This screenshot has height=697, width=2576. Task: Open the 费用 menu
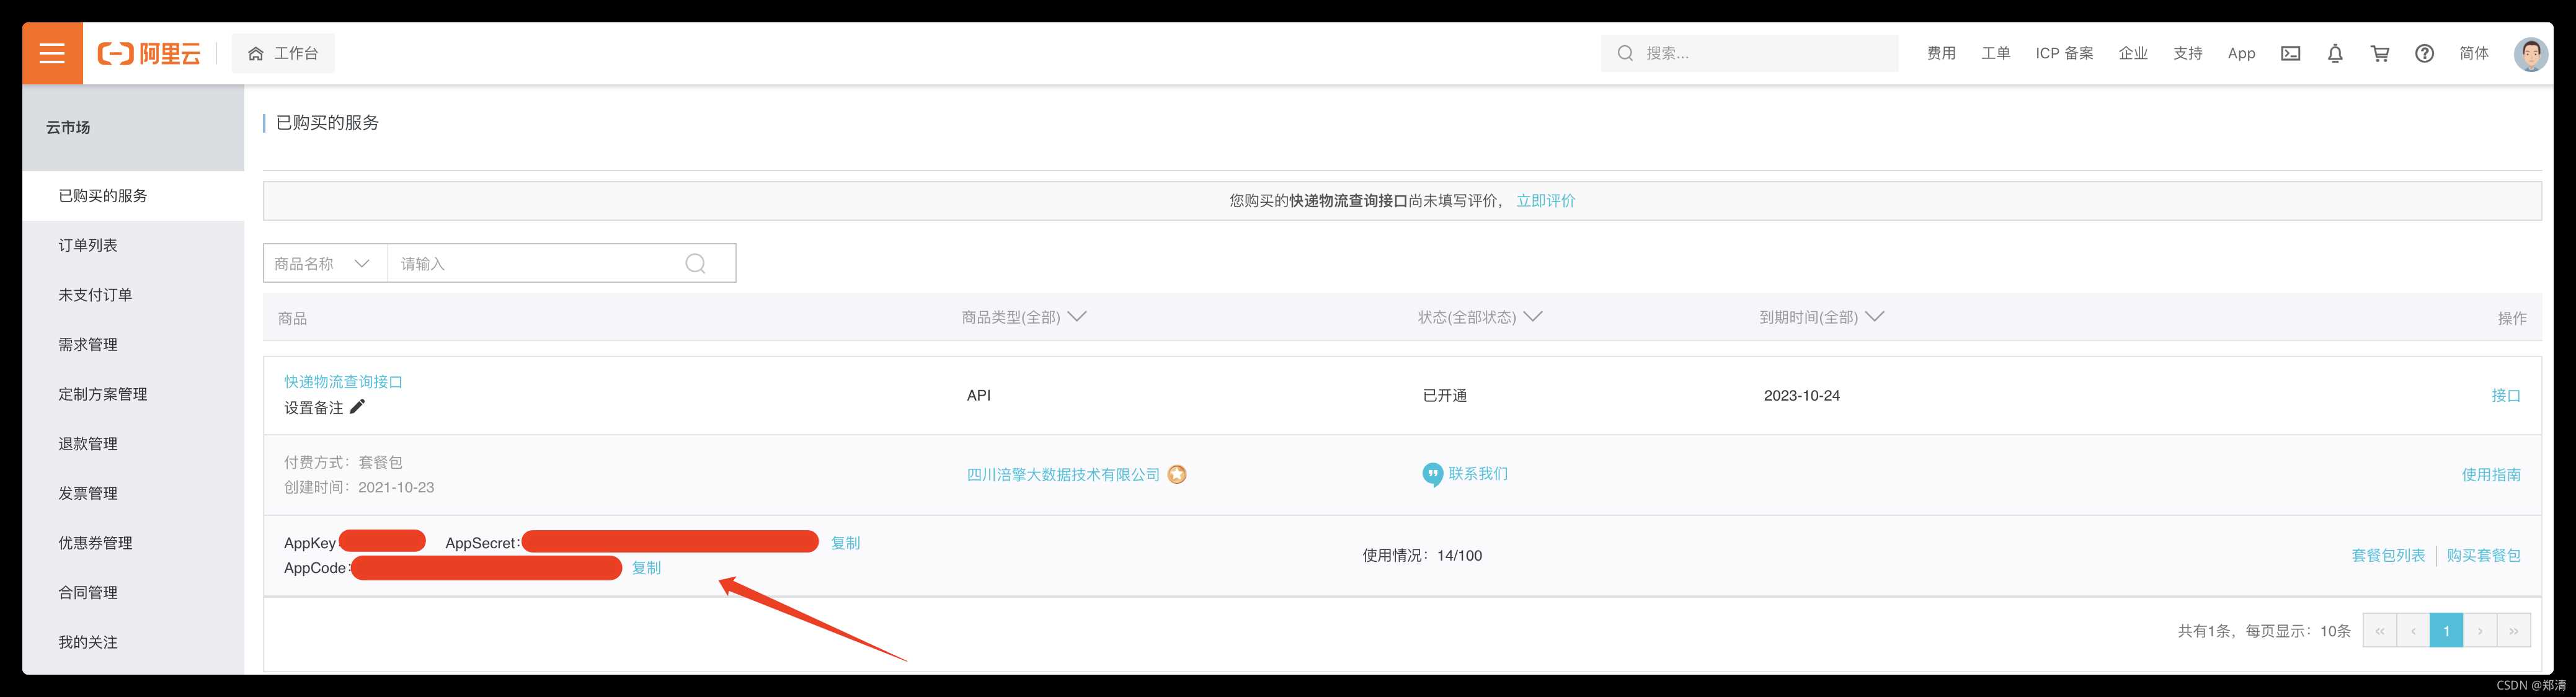point(1941,53)
